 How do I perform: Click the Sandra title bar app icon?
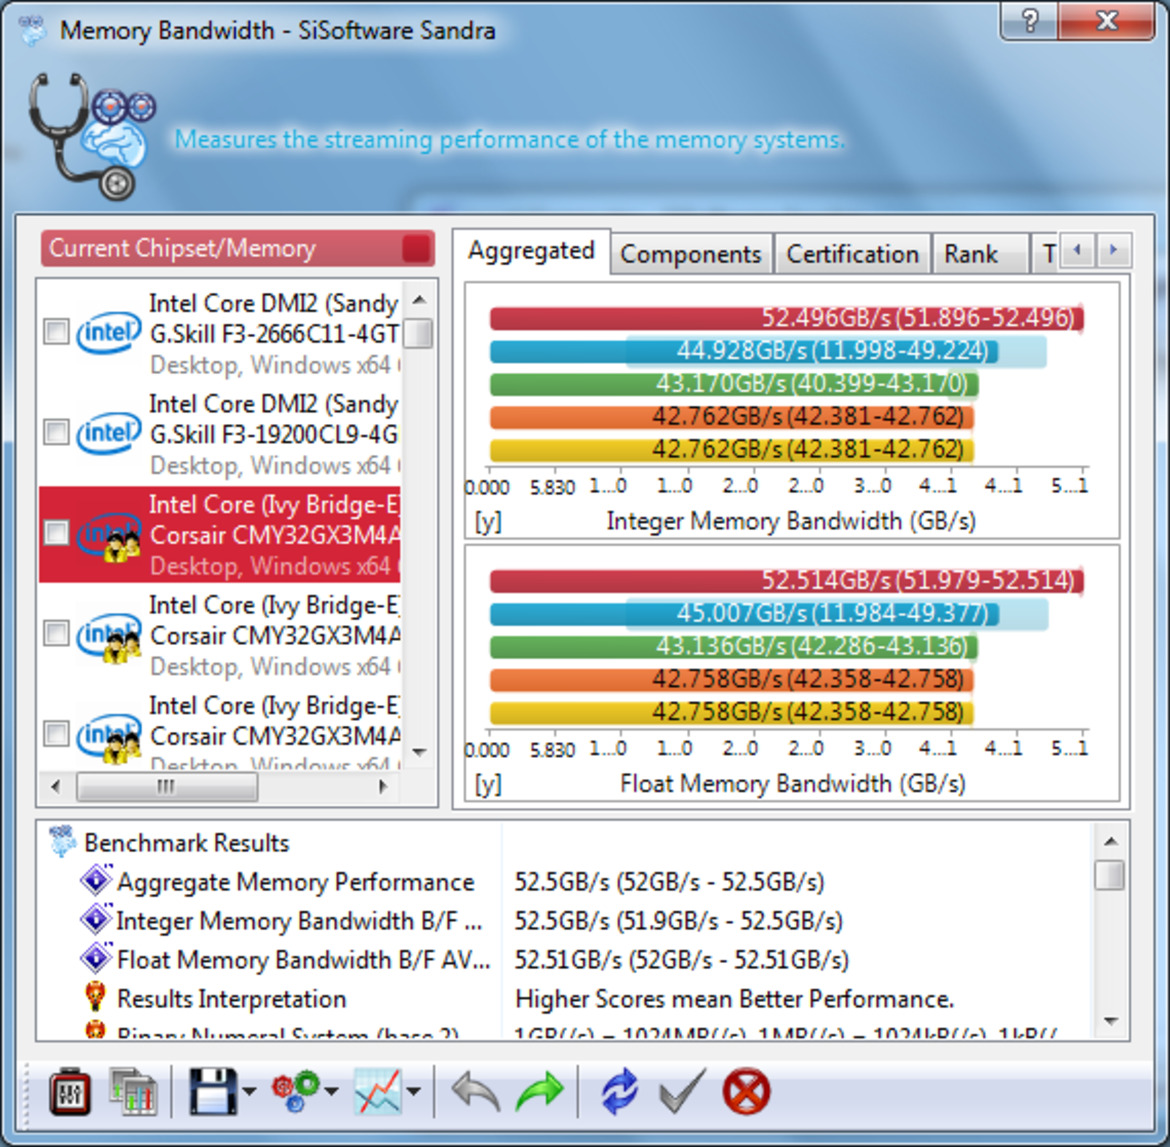[31, 31]
